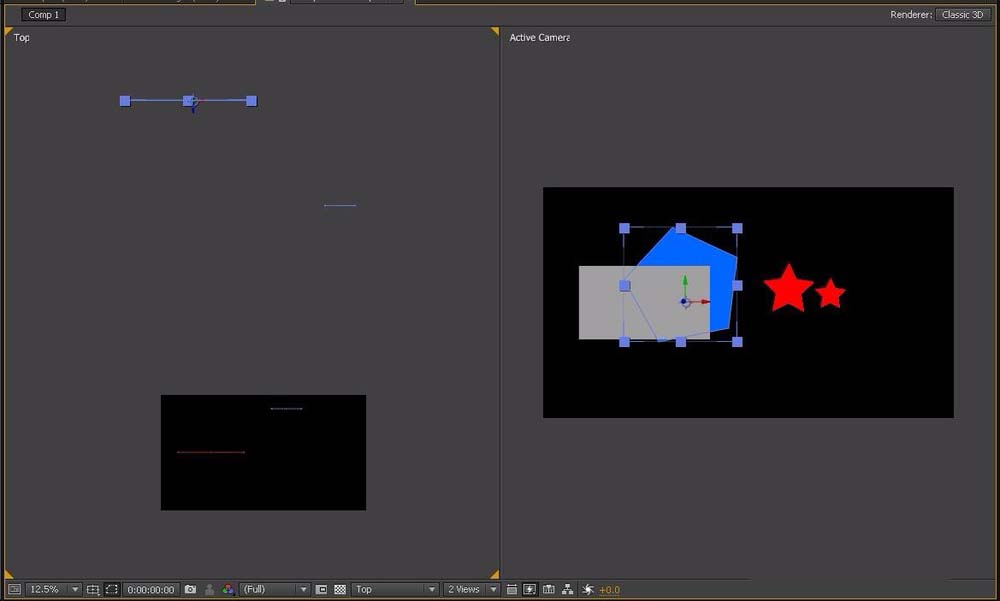Open the 12.5% magnification dropdown
This screenshot has height=601, width=1000.
tap(54, 590)
